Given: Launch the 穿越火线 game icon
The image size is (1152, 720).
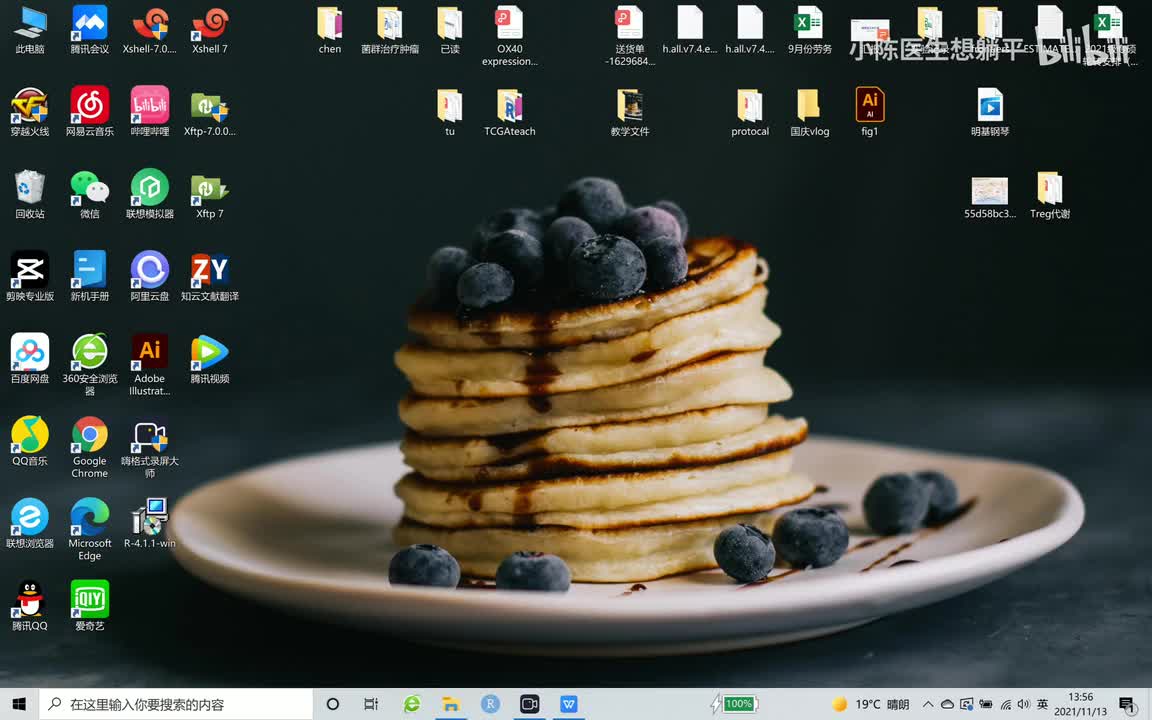Looking at the screenshot, I should coord(29,112).
